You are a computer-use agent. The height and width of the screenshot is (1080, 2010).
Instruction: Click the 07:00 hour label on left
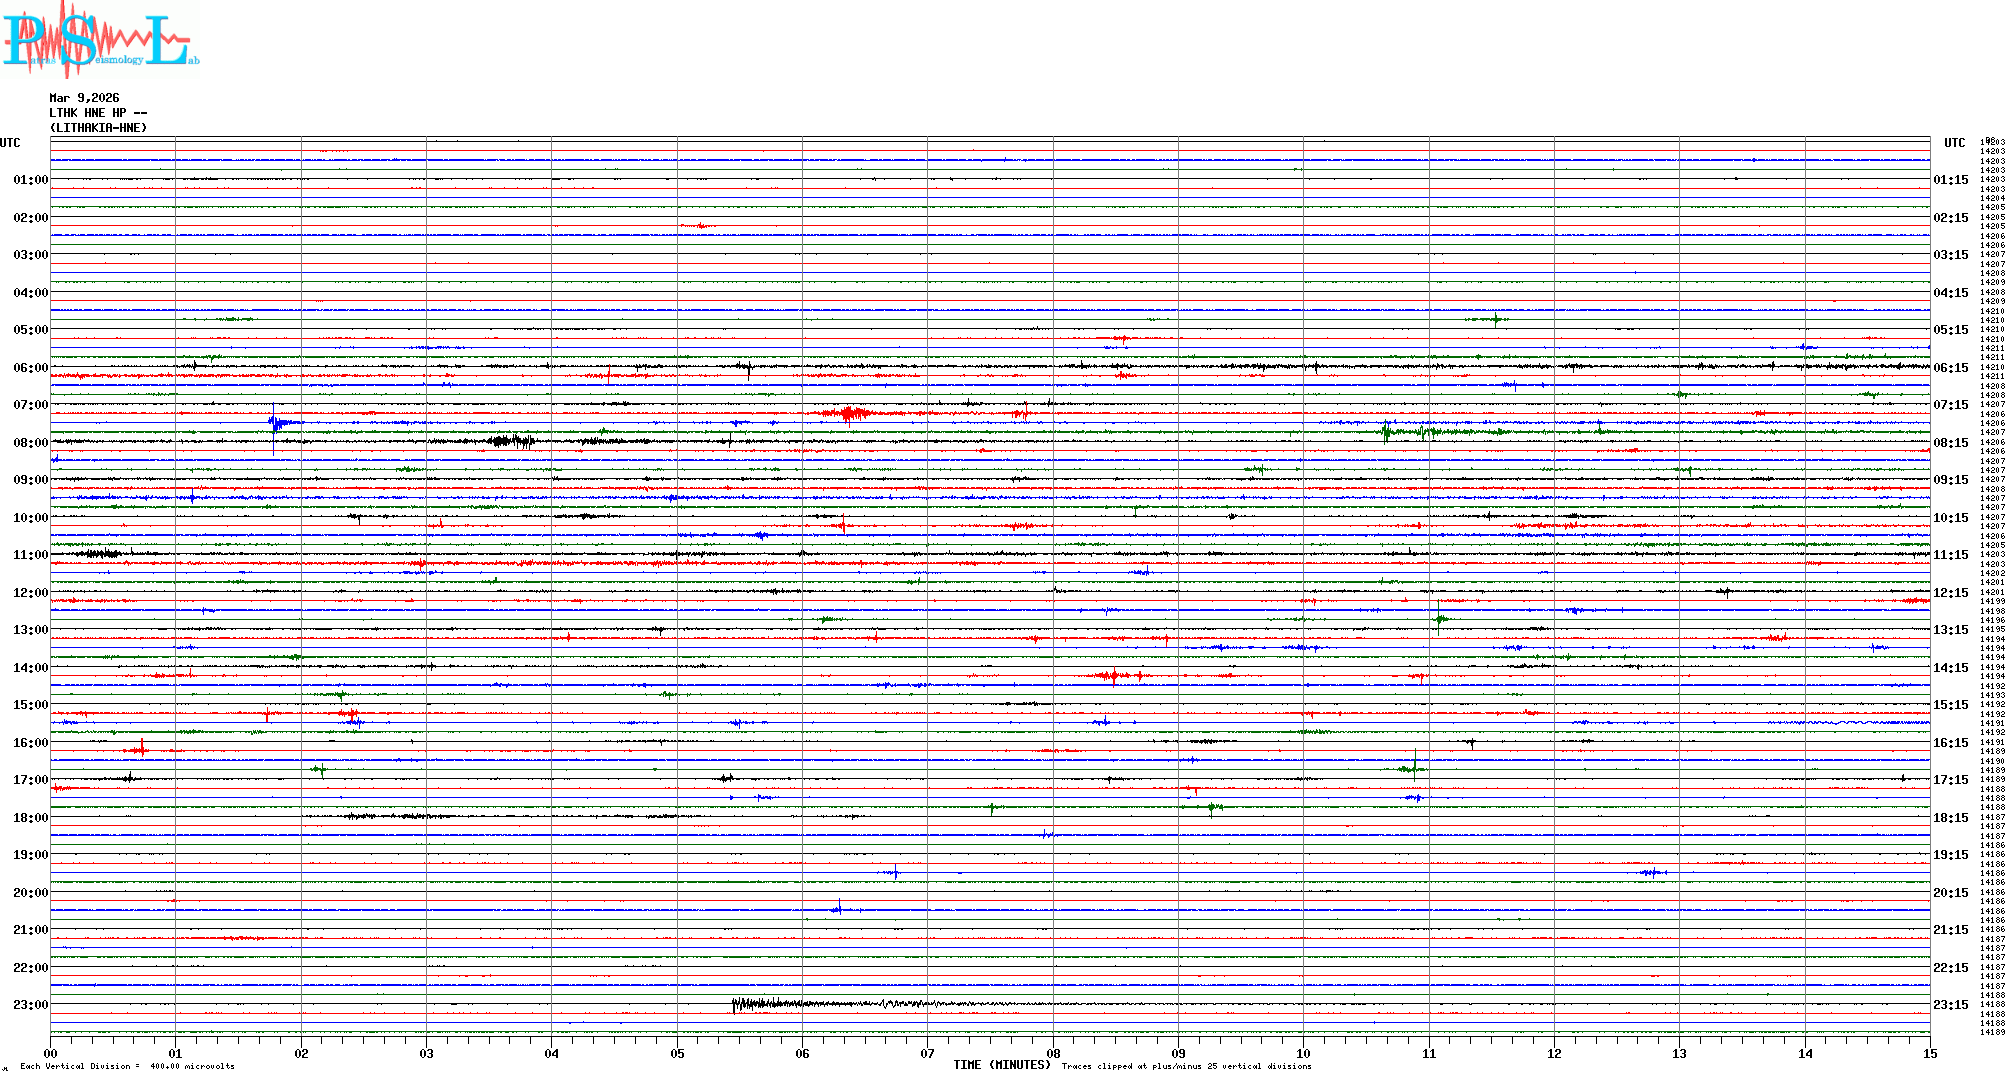tap(30, 405)
